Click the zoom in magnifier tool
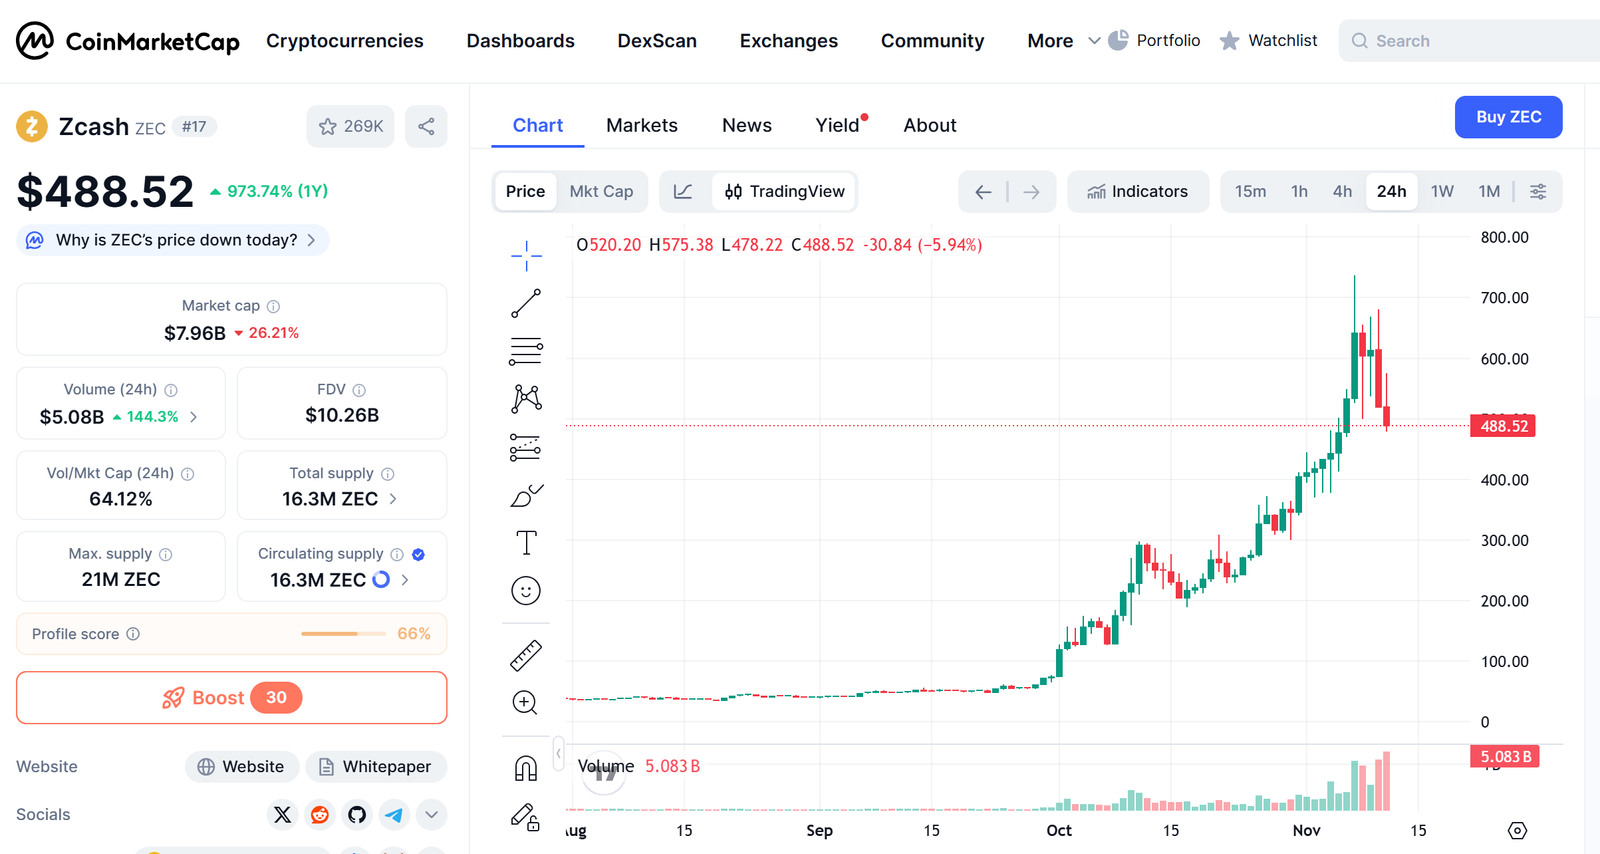Screen dimensions: 1600x854 [x=526, y=703]
